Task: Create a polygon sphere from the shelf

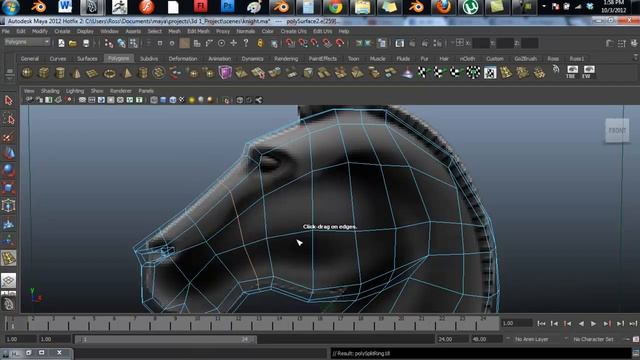Action: tap(27, 73)
